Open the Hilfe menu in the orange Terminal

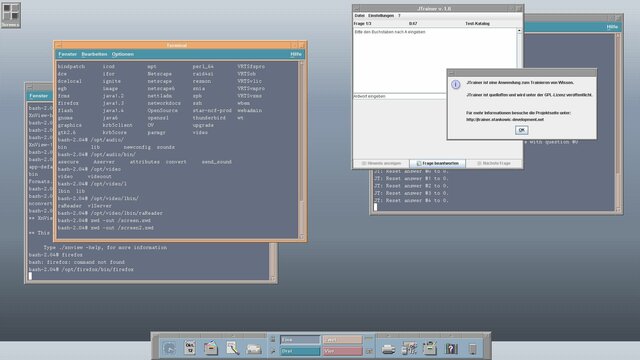point(296,54)
